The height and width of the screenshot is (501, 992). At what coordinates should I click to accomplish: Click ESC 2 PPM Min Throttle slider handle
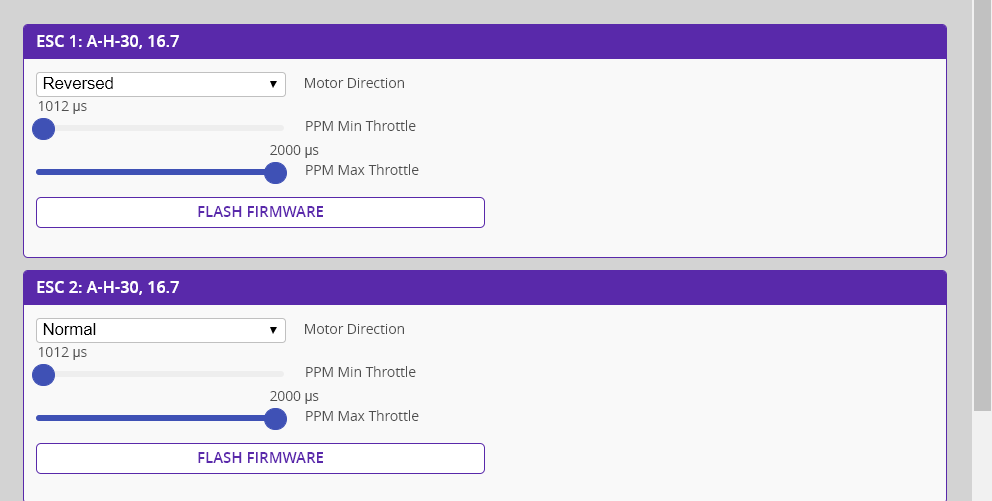point(43,375)
